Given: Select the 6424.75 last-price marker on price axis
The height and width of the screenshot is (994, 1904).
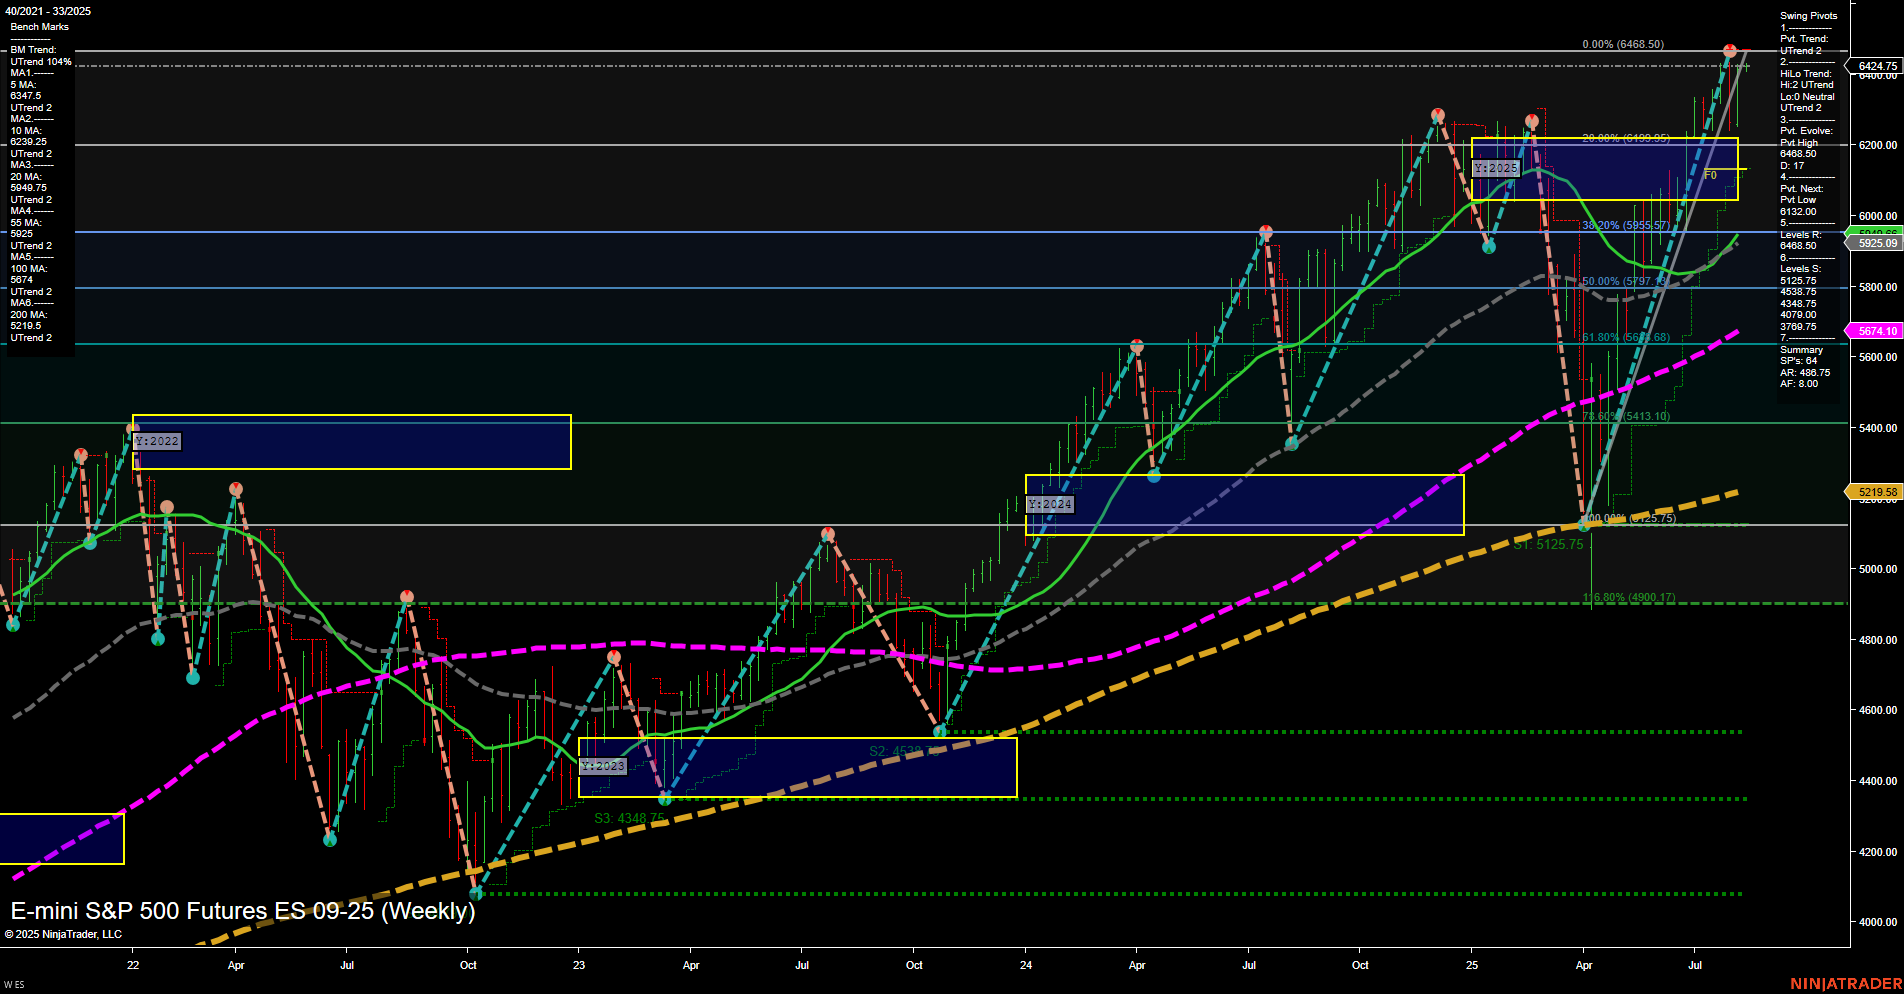Looking at the screenshot, I should tap(1874, 67).
